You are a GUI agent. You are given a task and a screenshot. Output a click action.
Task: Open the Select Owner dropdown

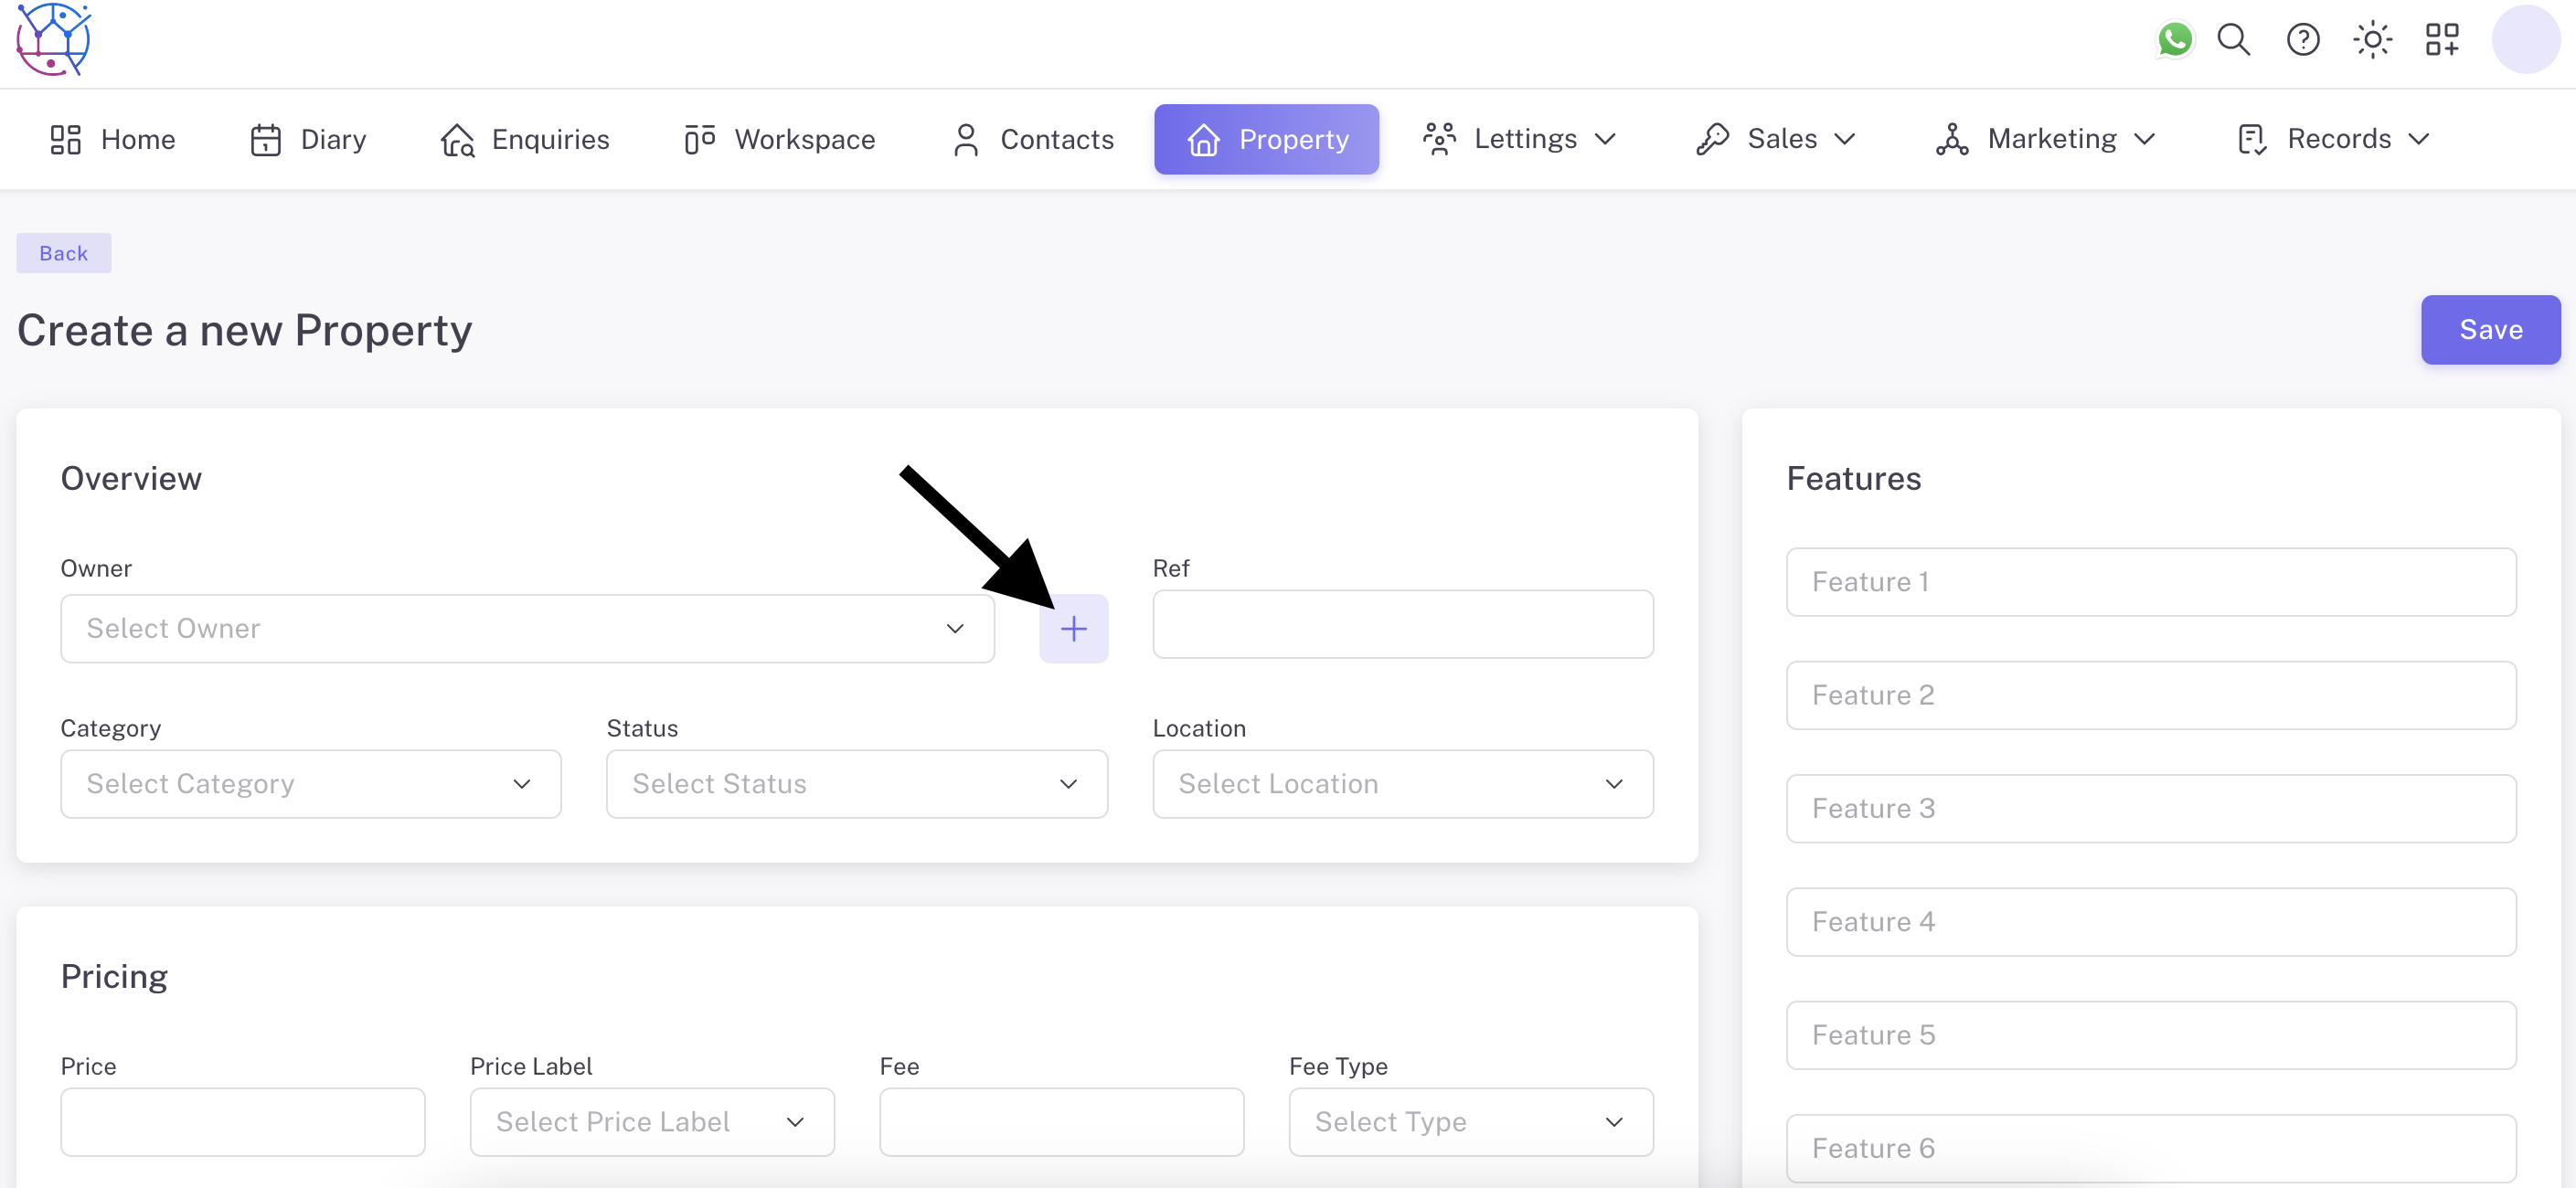pos(527,629)
